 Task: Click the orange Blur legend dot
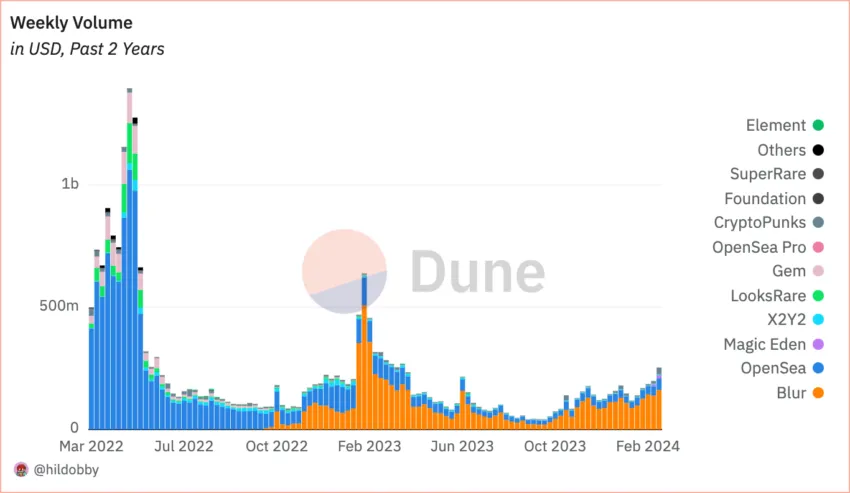[x=818, y=393]
